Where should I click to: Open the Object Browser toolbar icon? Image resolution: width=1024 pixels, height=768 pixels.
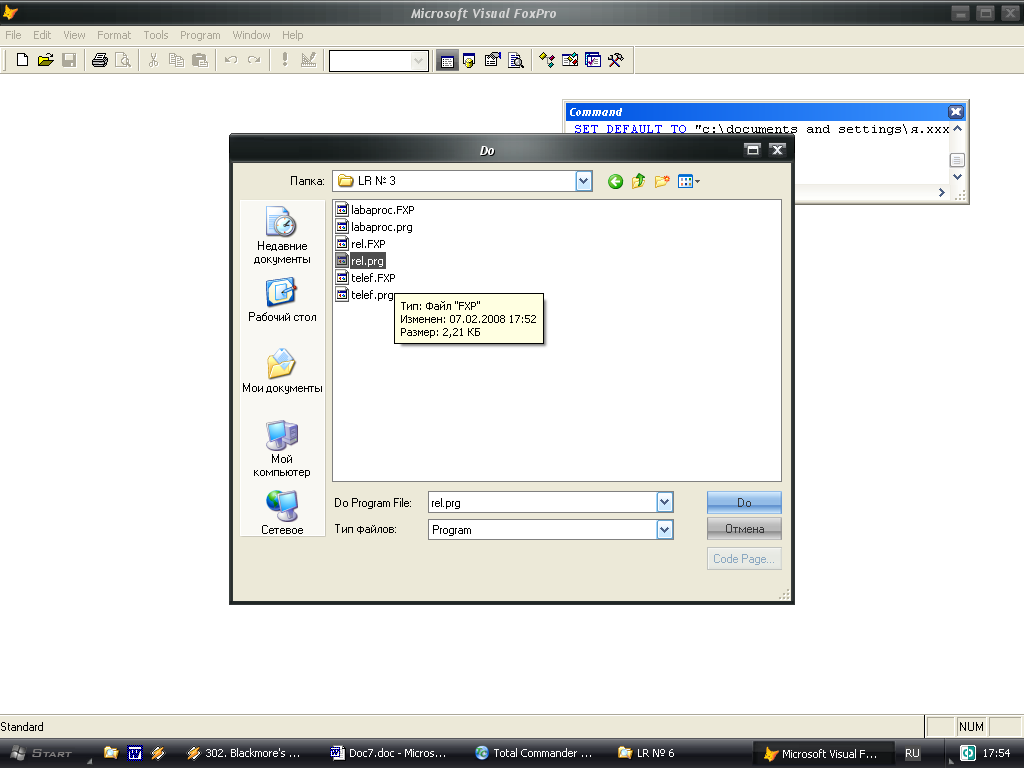(x=569, y=61)
